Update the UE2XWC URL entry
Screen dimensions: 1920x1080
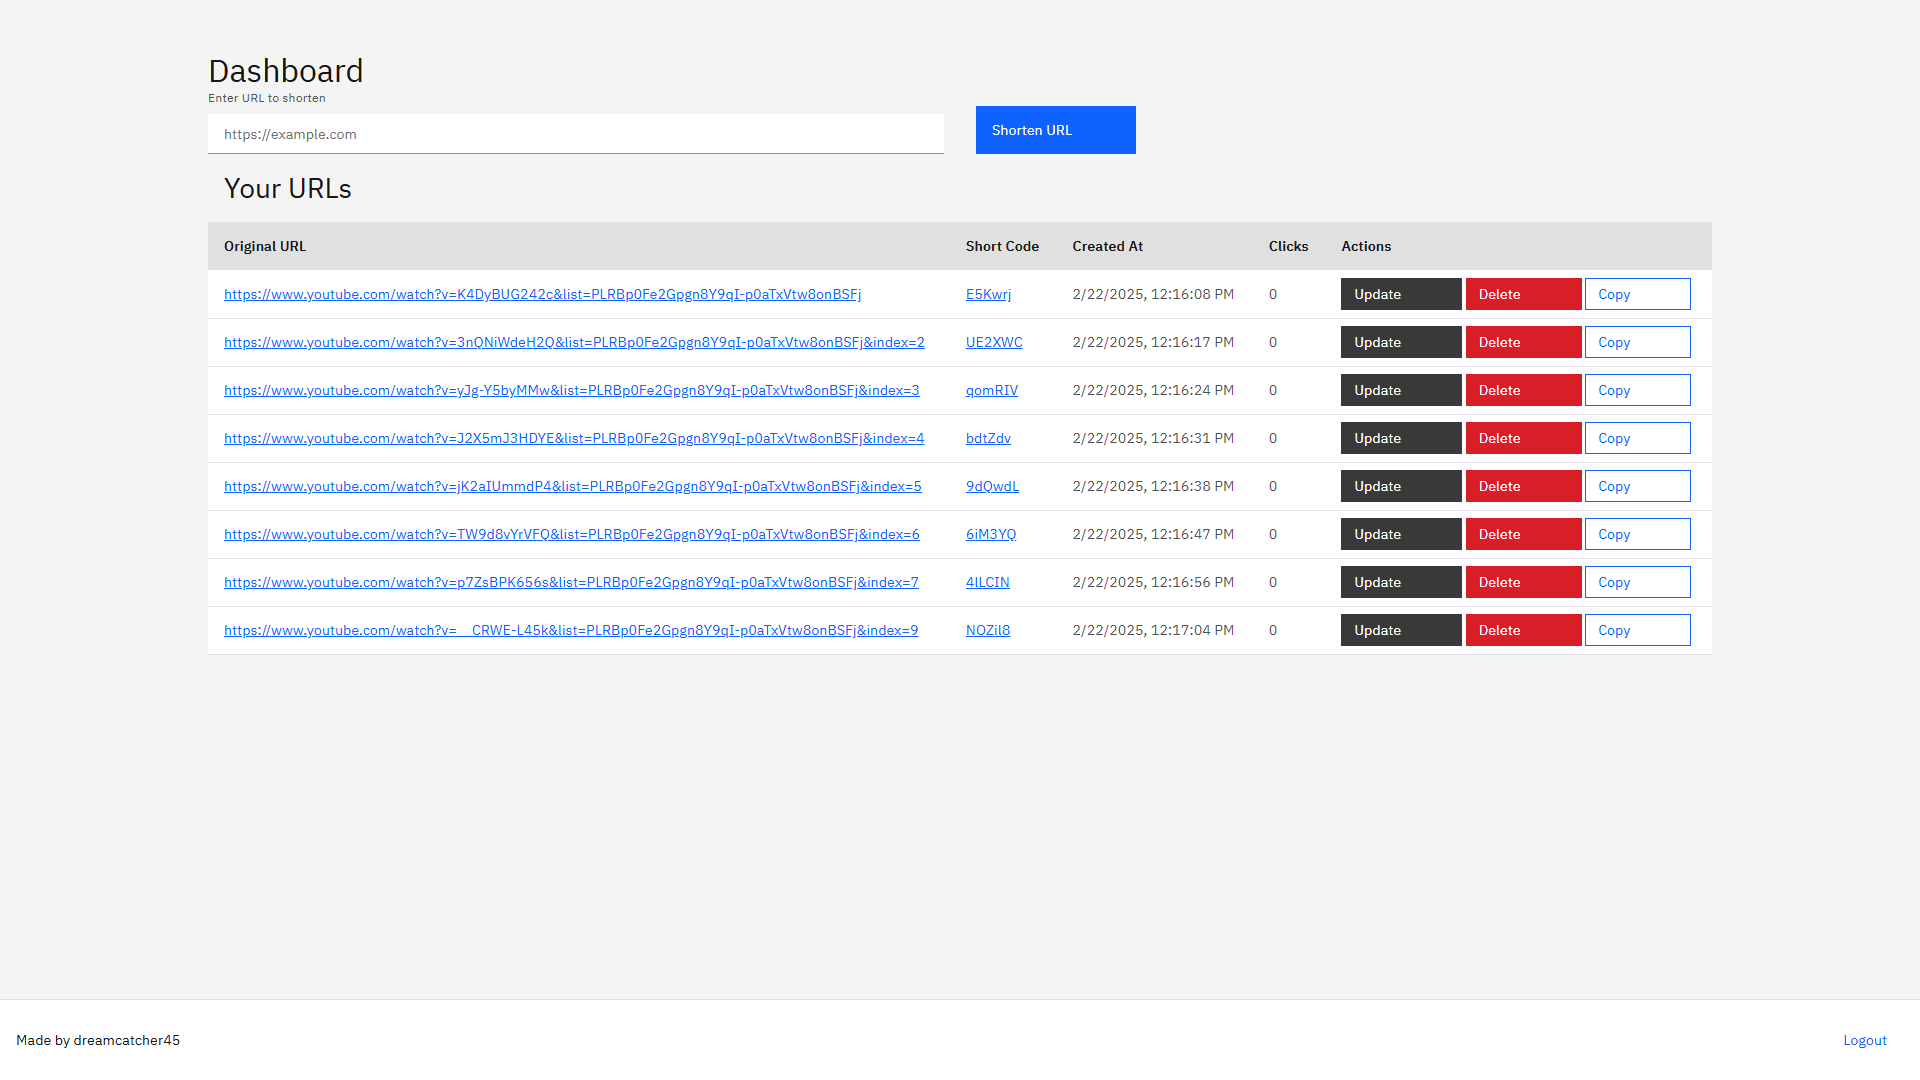(1401, 342)
